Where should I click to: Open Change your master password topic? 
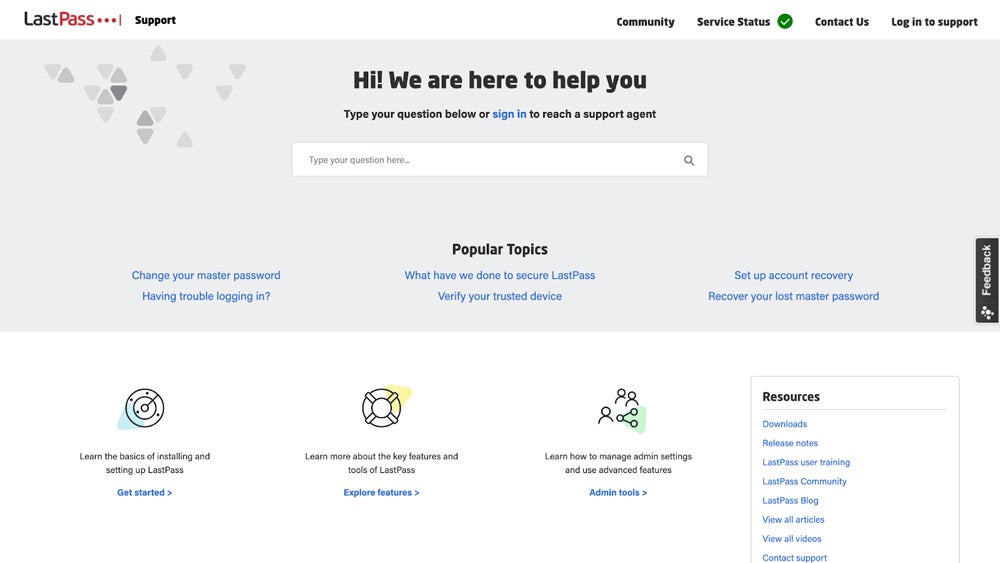click(x=206, y=275)
